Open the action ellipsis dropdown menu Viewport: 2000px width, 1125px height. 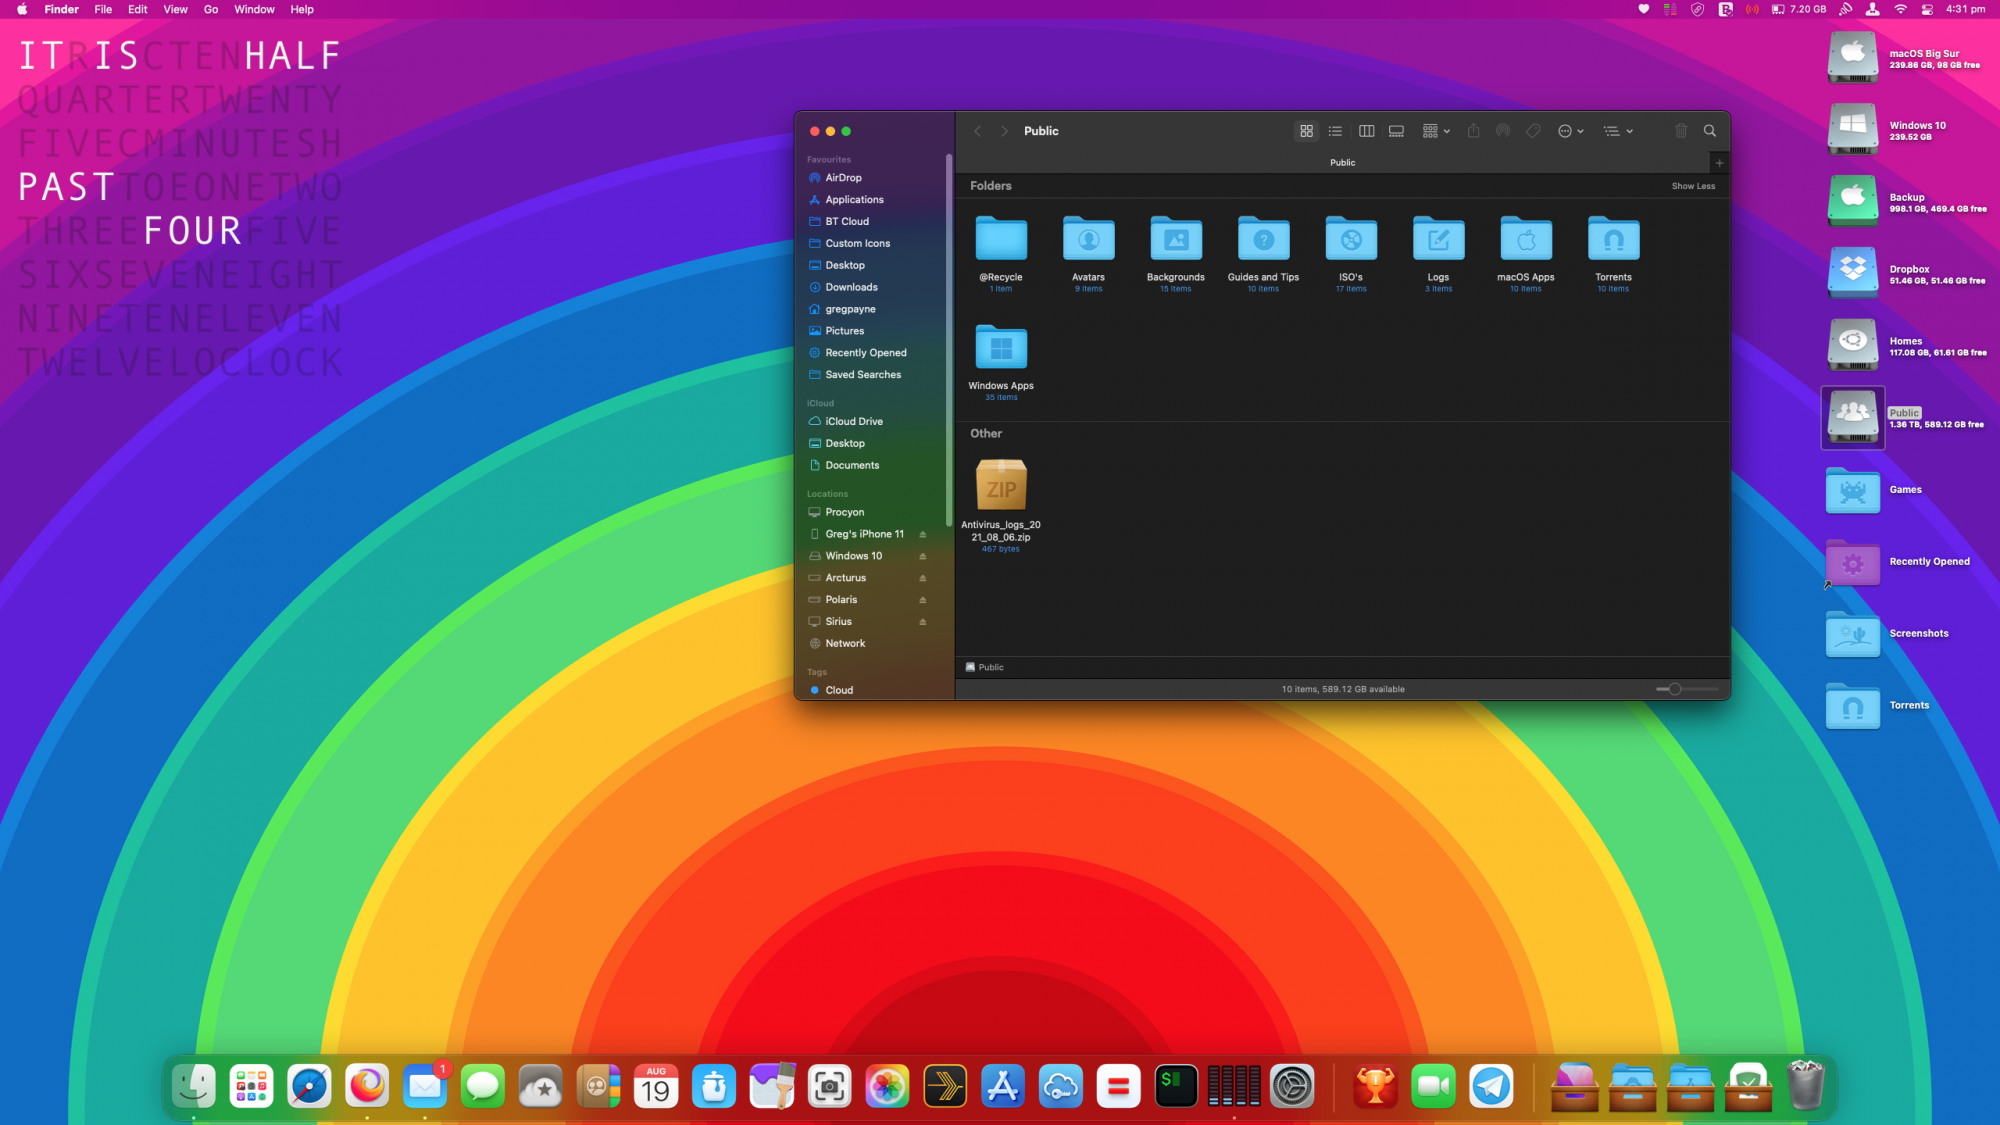1570,131
